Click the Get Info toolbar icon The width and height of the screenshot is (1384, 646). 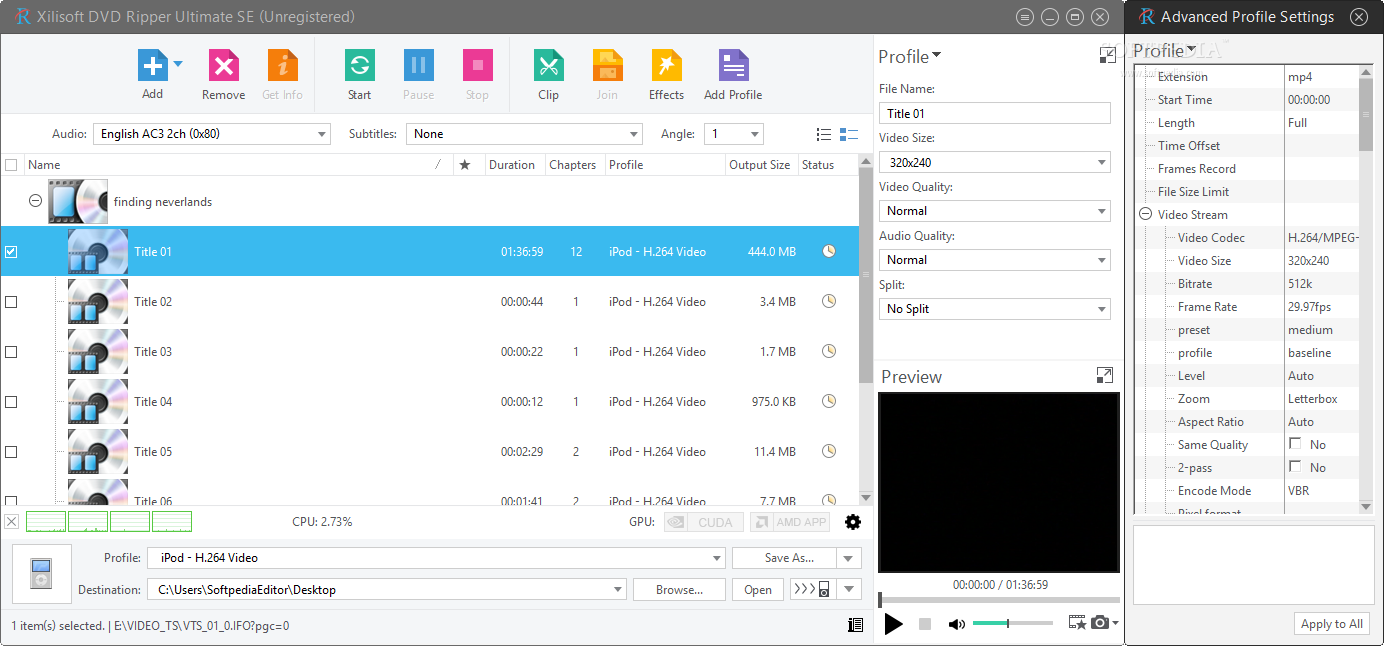click(x=283, y=66)
